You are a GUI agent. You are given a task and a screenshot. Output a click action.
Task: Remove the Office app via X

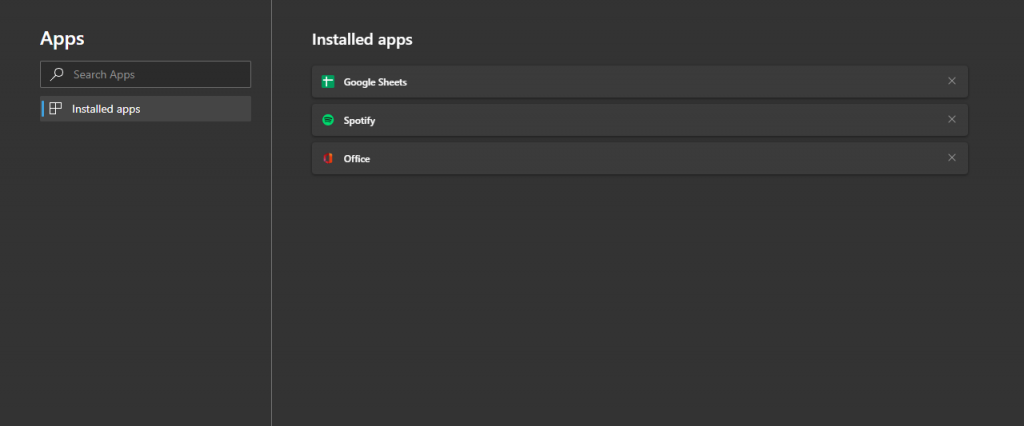[x=952, y=157]
